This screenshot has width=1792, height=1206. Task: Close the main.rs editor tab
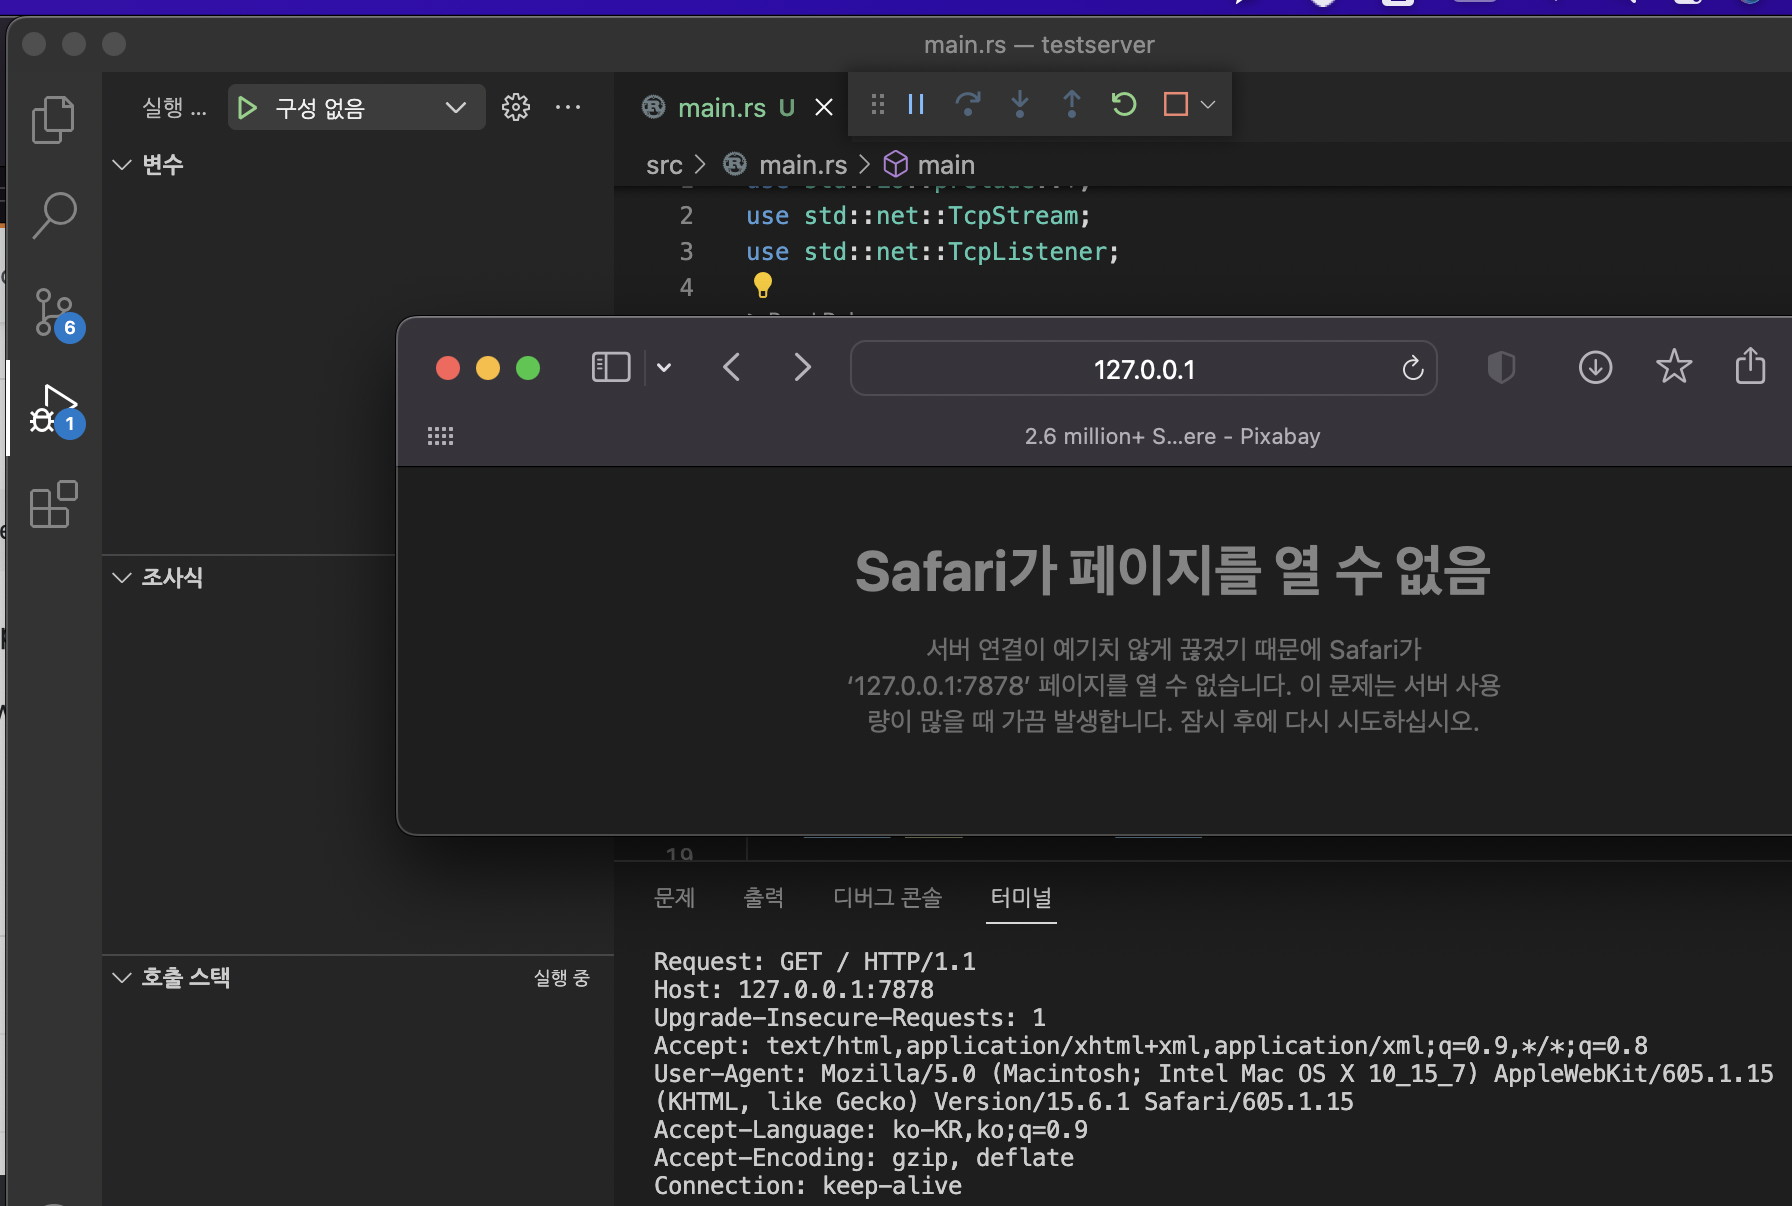click(x=824, y=107)
